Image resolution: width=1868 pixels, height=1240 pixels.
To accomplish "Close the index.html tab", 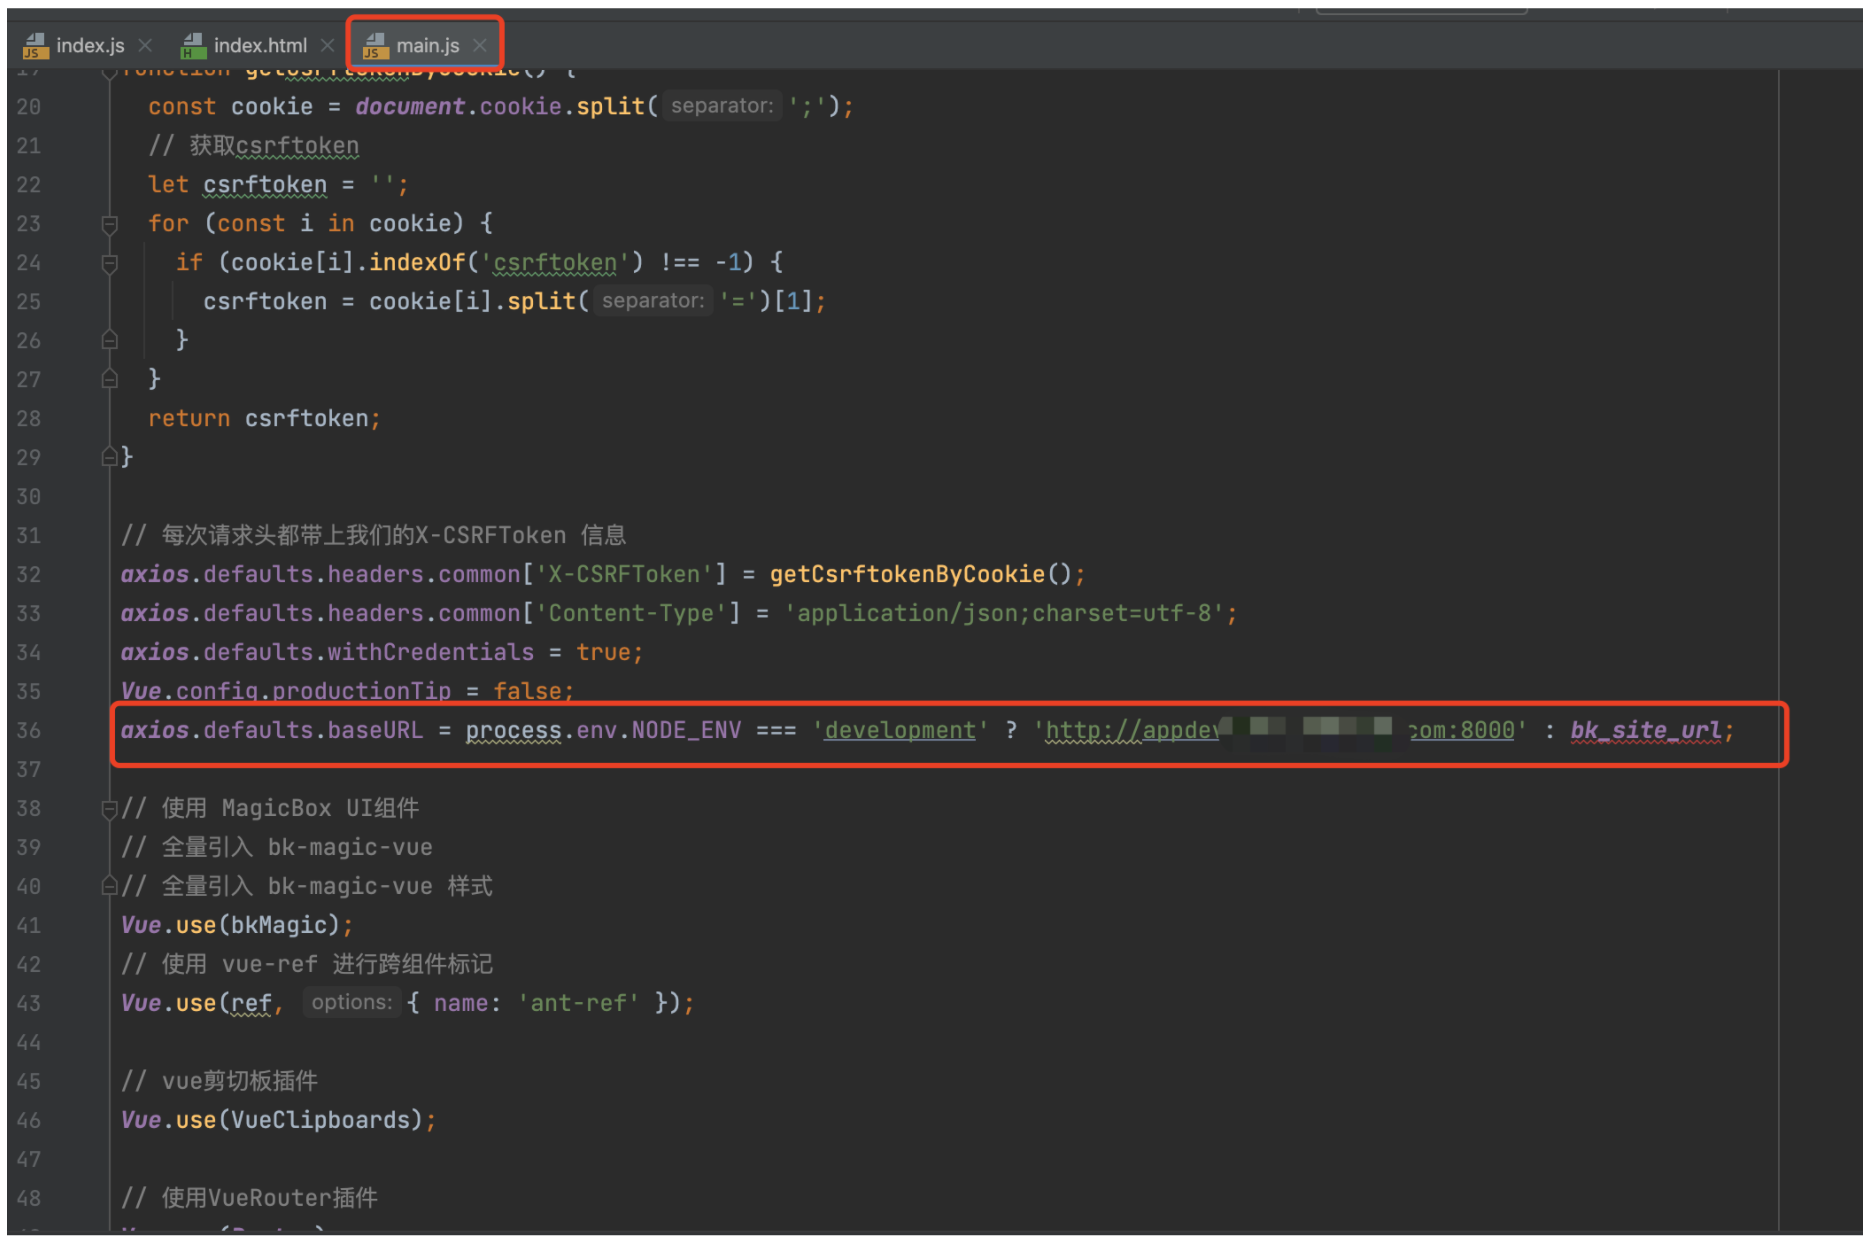I will 327,45.
